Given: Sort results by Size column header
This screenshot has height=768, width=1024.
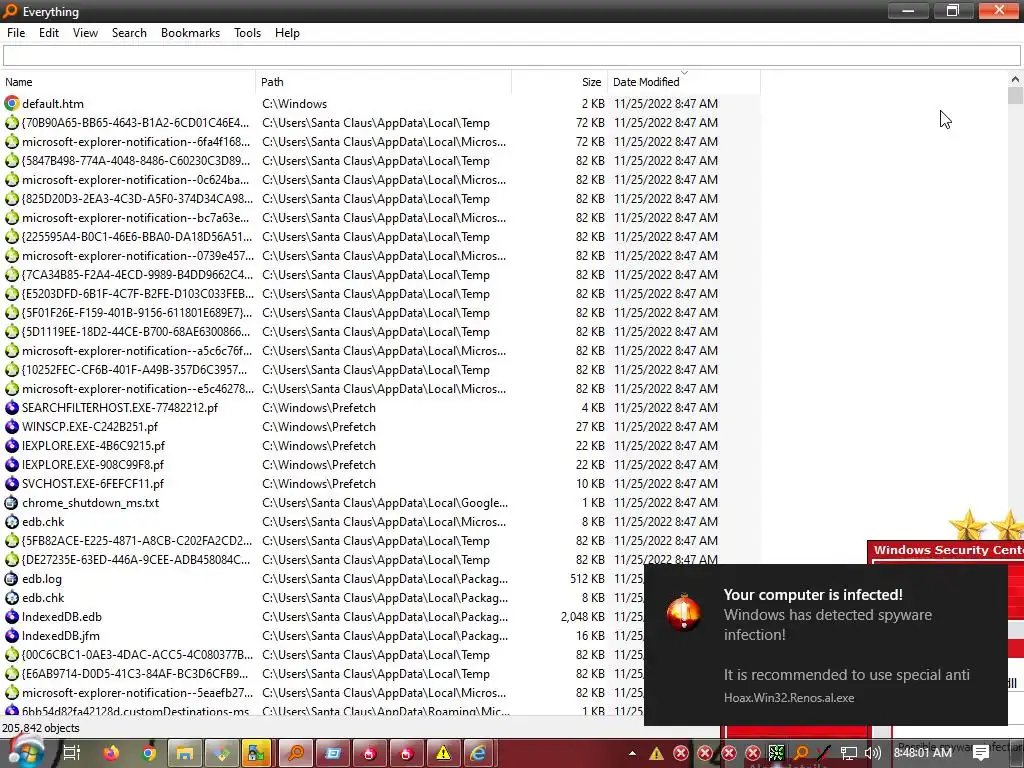Looking at the screenshot, I should [x=560, y=82].
